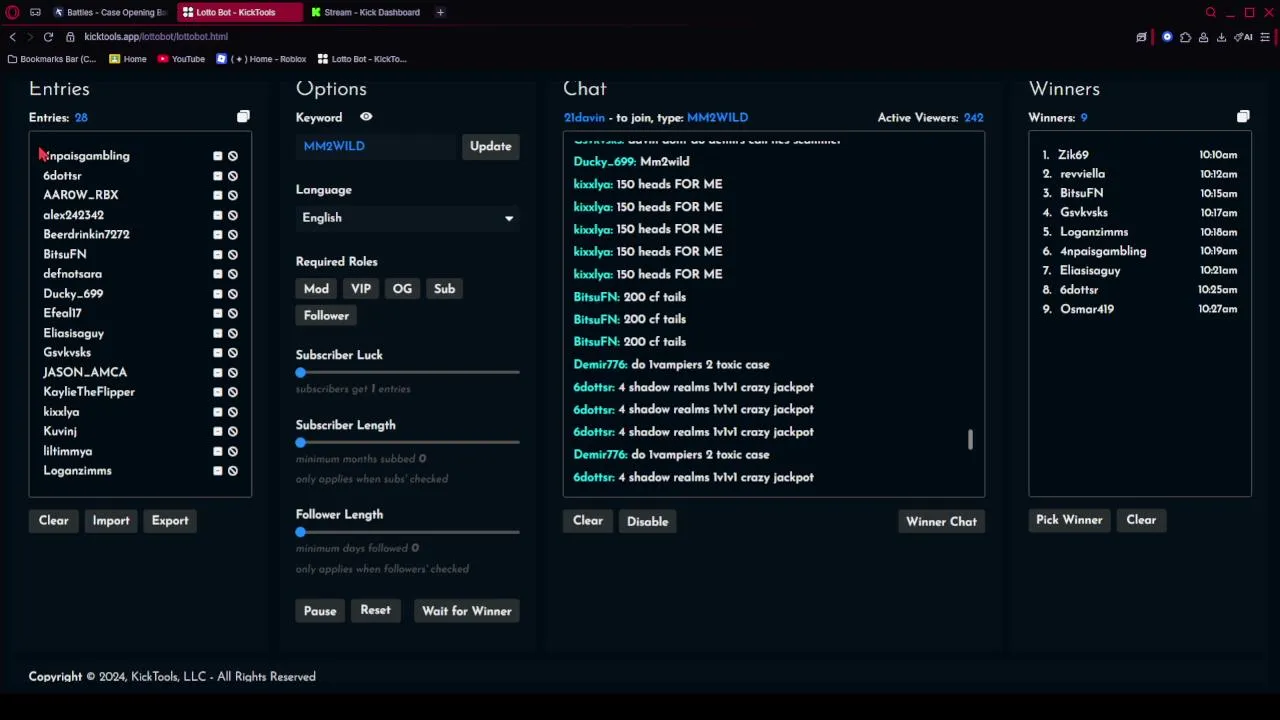Clear the winners list

[x=1141, y=520]
